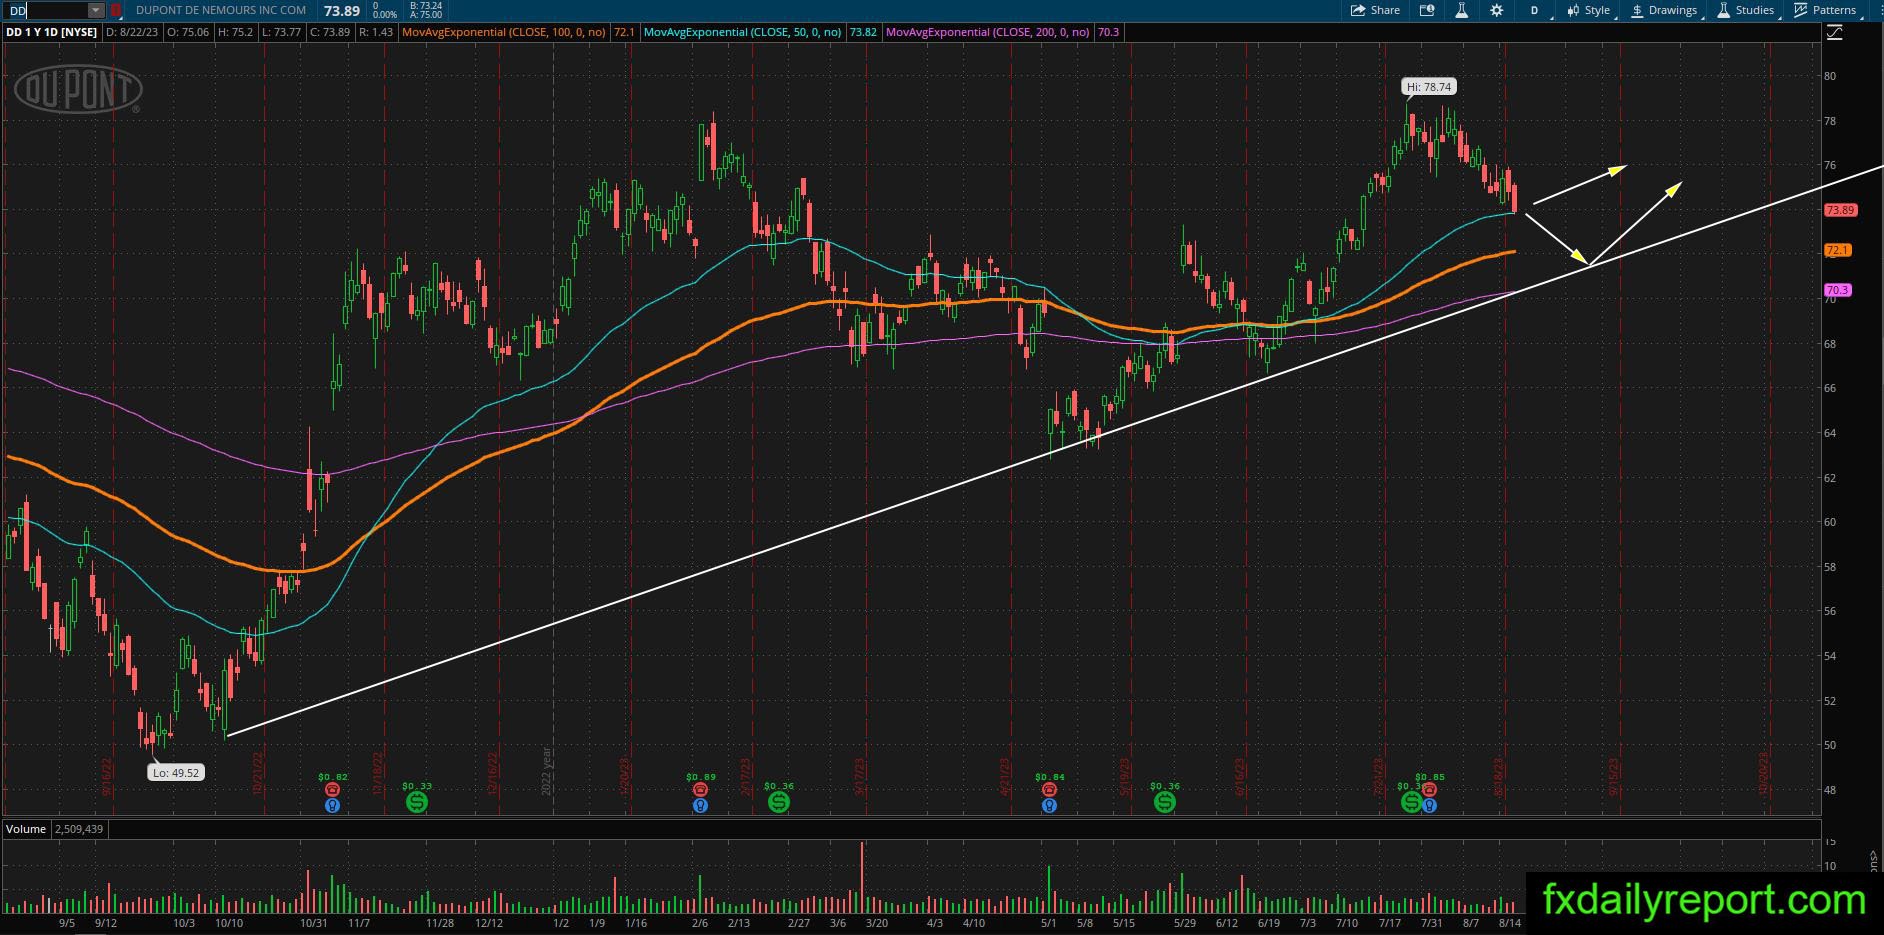Image resolution: width=1884 pixels, height=935 pixels.
Task: Click the volume value 2,509,439
Action: pyautogui.click(x=78, y=829)
